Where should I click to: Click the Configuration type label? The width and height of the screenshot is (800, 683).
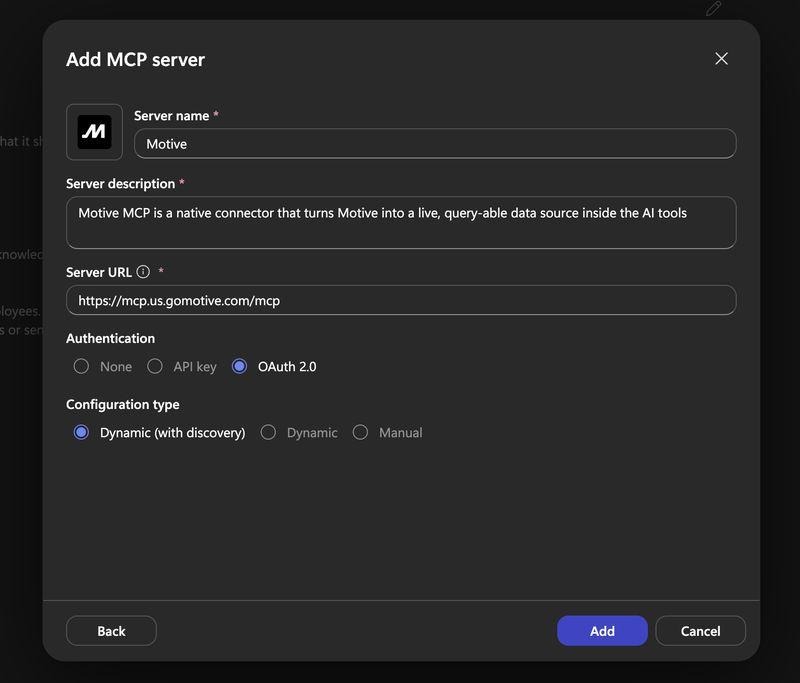click(122, 404)
